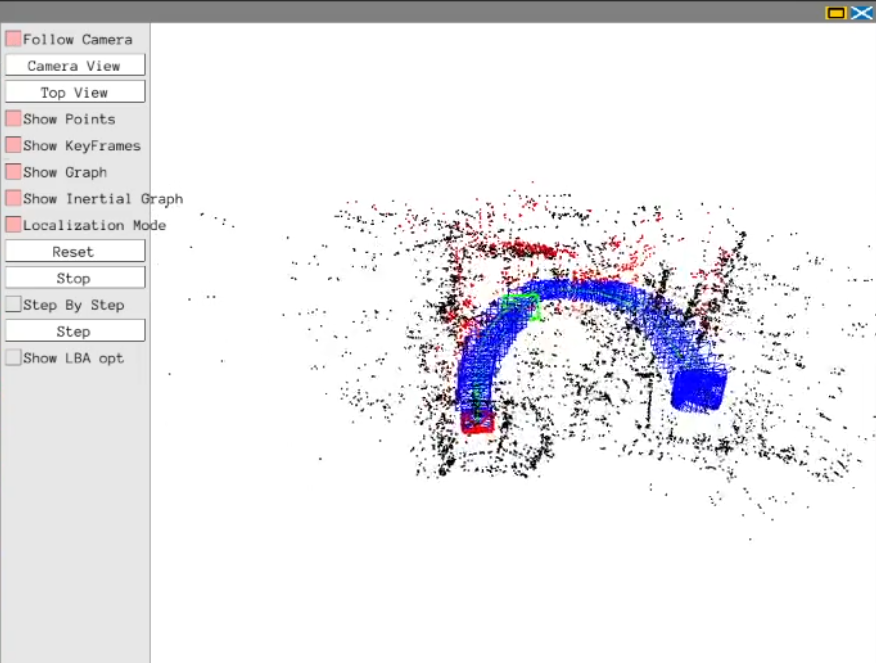
Task: Switch to Top View
Action: point(74,91)
